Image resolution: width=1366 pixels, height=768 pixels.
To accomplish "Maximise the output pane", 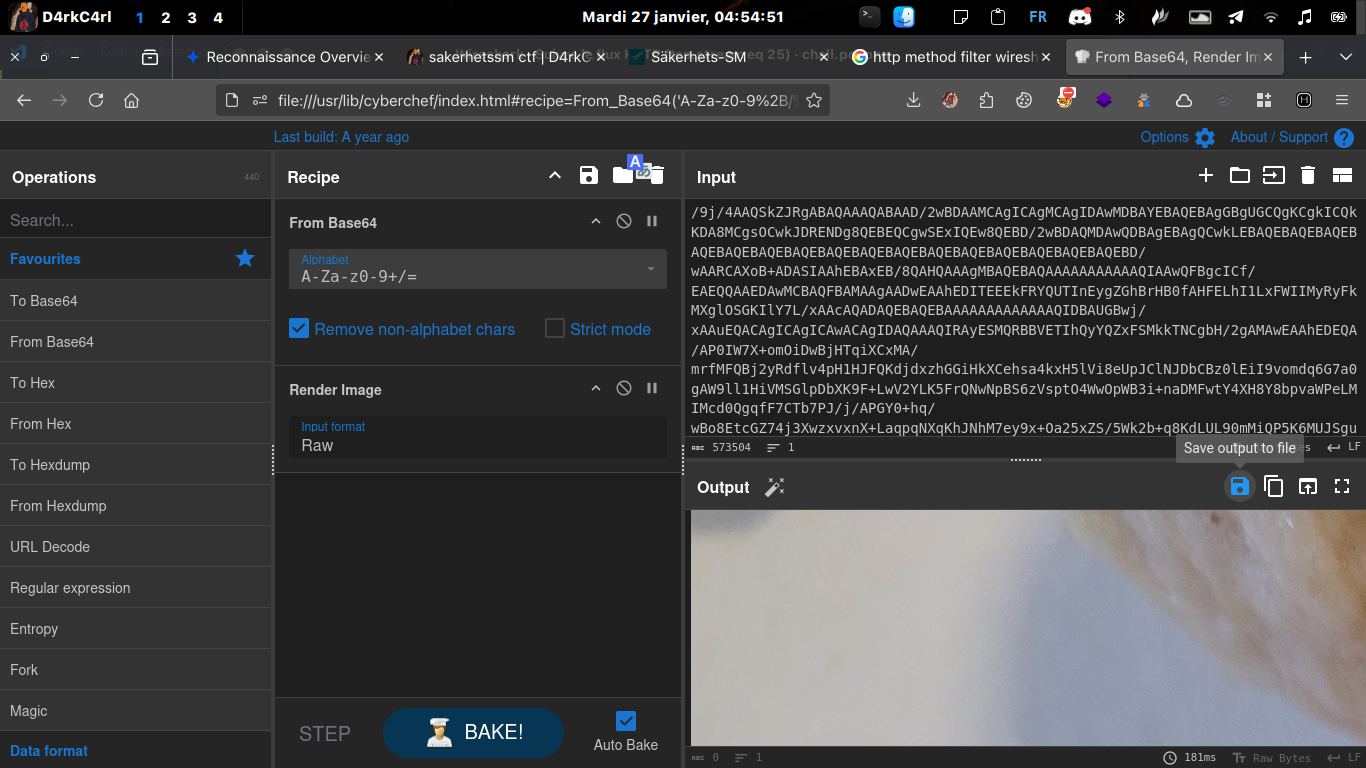I will [1342, 487].
